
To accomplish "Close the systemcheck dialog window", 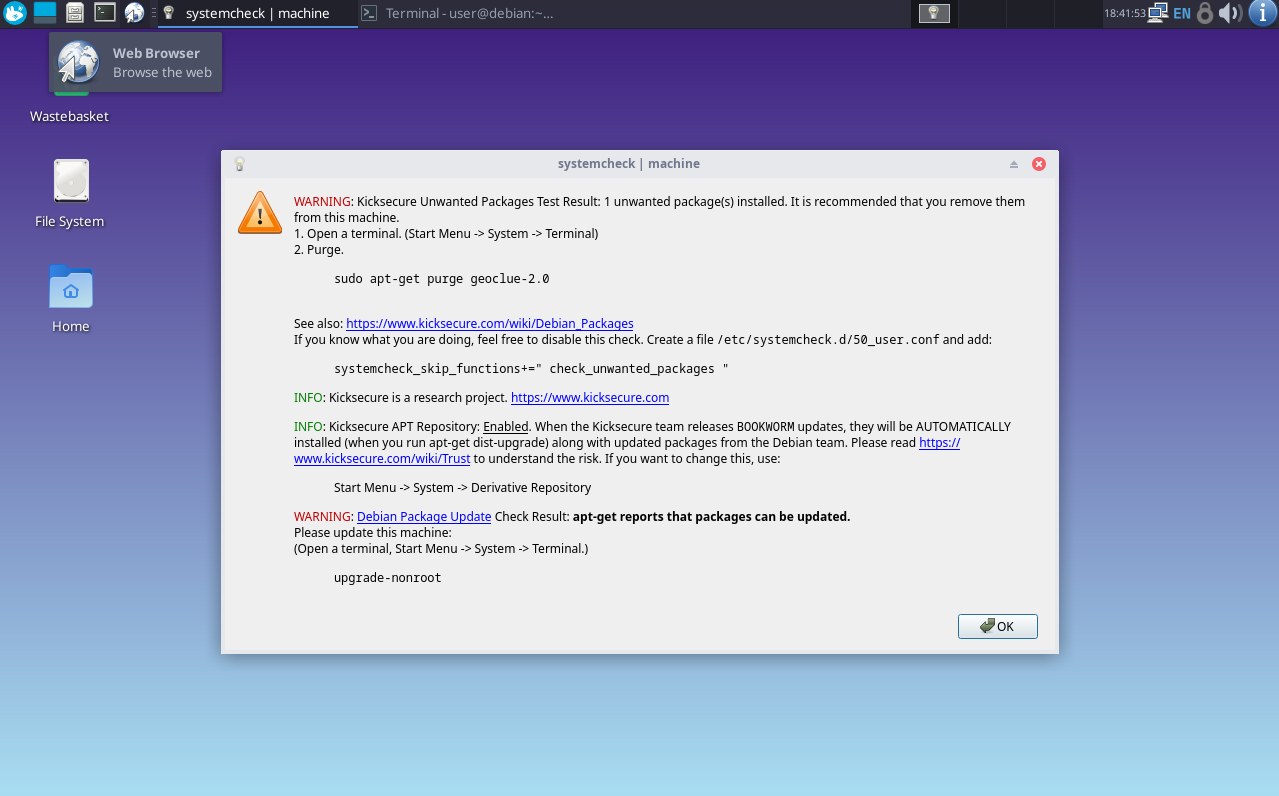I will tap(1039, 164).
